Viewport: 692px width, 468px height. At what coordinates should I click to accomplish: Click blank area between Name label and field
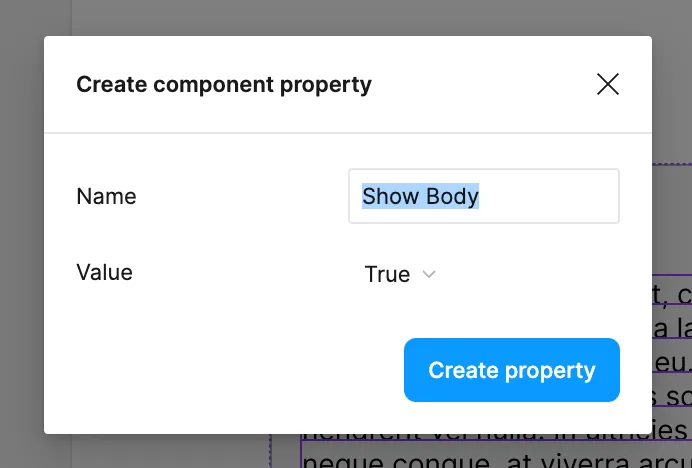(x=240, y=196)
